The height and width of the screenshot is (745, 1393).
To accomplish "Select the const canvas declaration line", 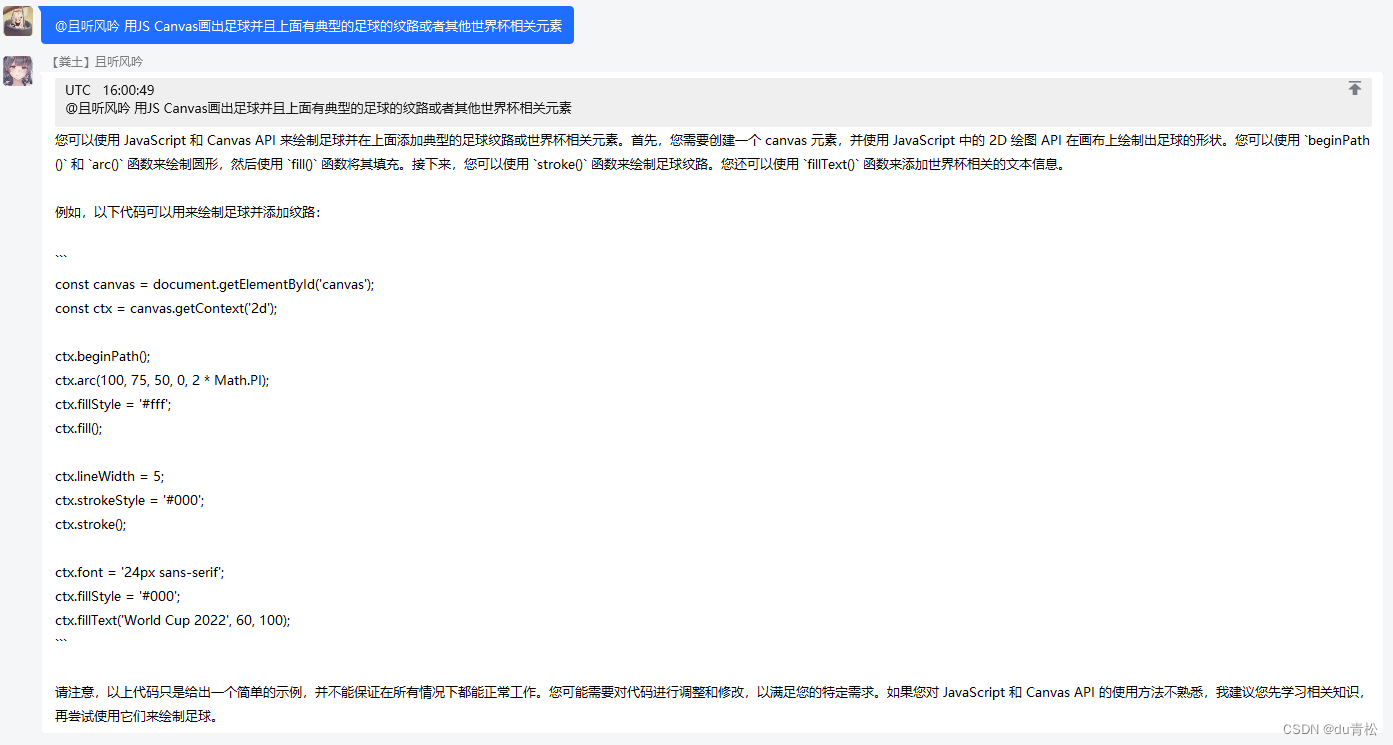I will point(215,284).
